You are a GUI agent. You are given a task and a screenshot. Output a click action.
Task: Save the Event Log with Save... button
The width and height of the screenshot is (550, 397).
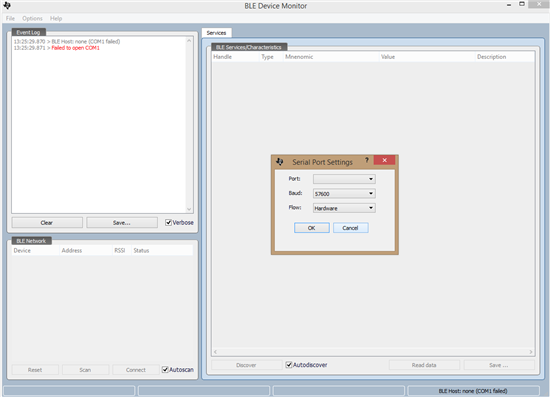tap(122, 223)
